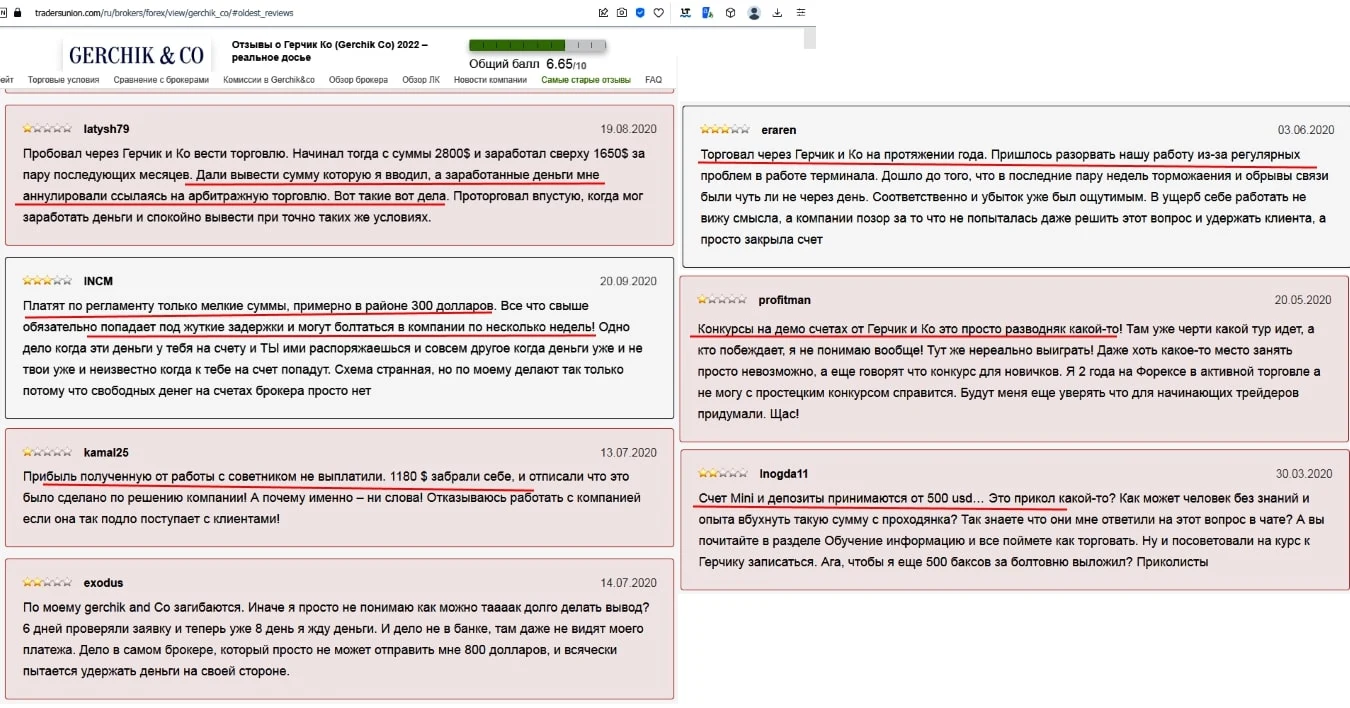Open the browser settings sliders icon
The height and width of the screenshot is (708, 1350).
pyautogui.click(x=799, y=13)
